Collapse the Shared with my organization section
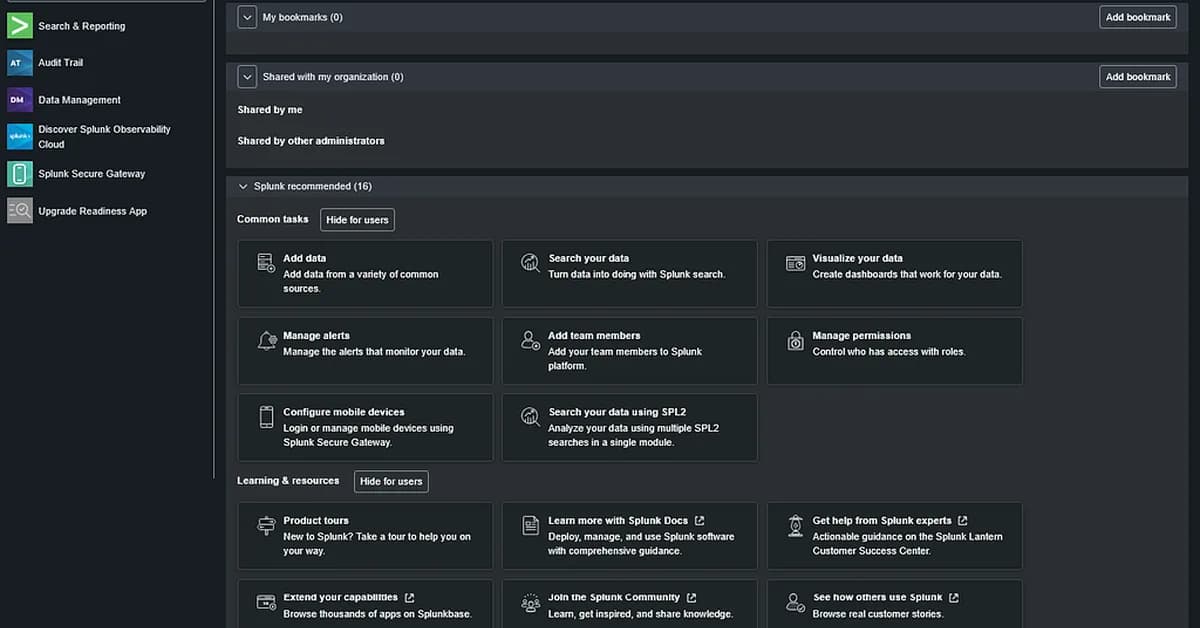Viewport: 1200px width, 628px height. (247, 77)
